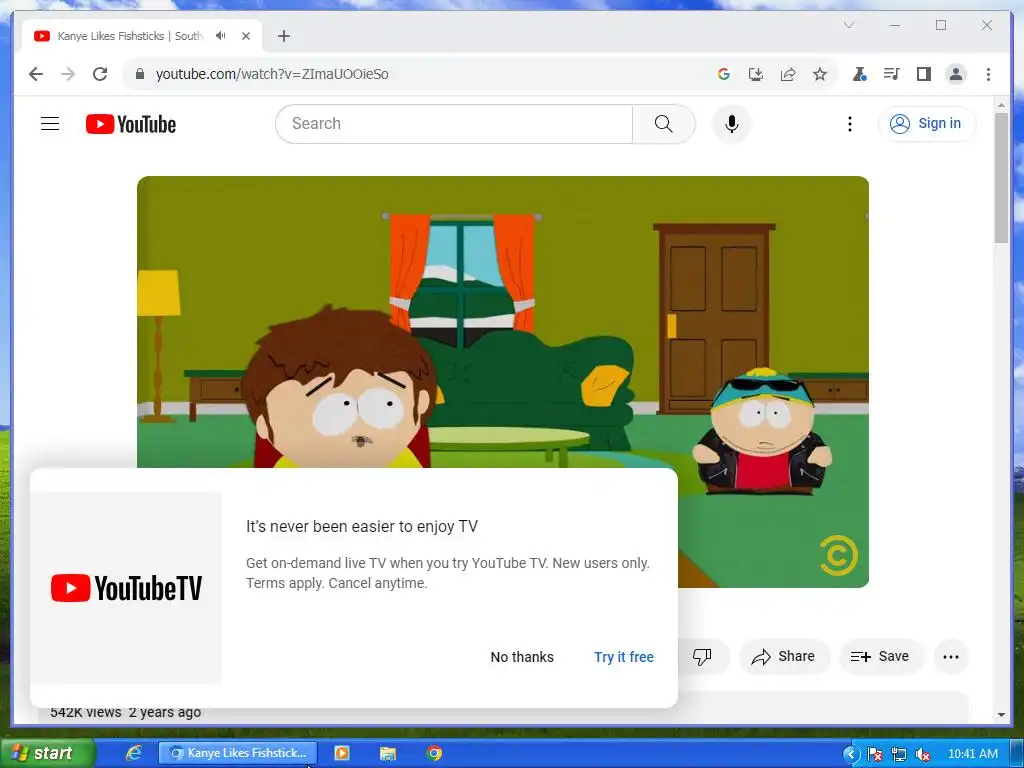Viewport: 1024px width, 768px height.
Task: Dislike the video with thumbs down
Action: (702, 656)
